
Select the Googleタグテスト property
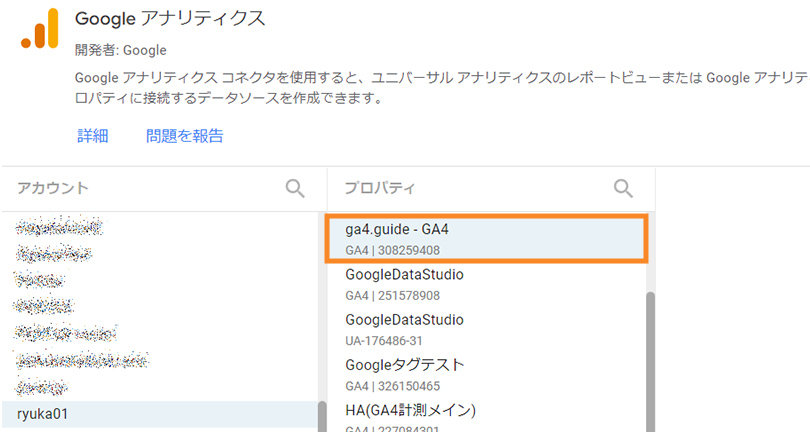pyautogui.click(x=486, y=375)
